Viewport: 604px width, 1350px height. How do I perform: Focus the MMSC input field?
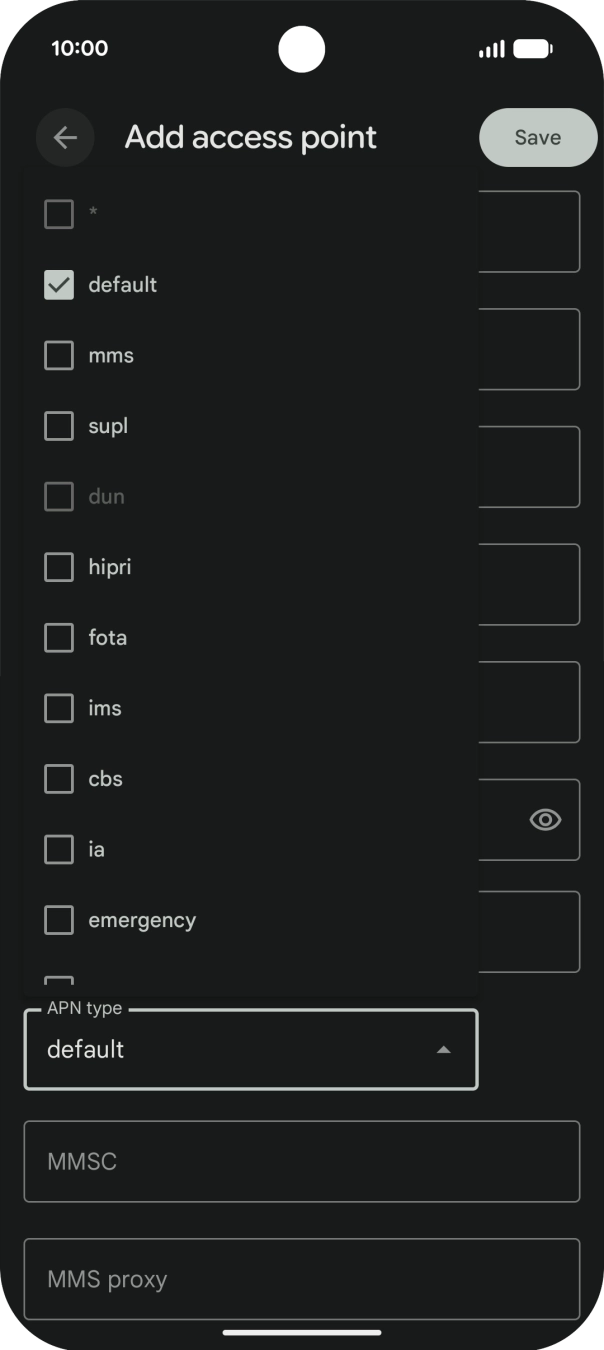tap(302, 1162)
